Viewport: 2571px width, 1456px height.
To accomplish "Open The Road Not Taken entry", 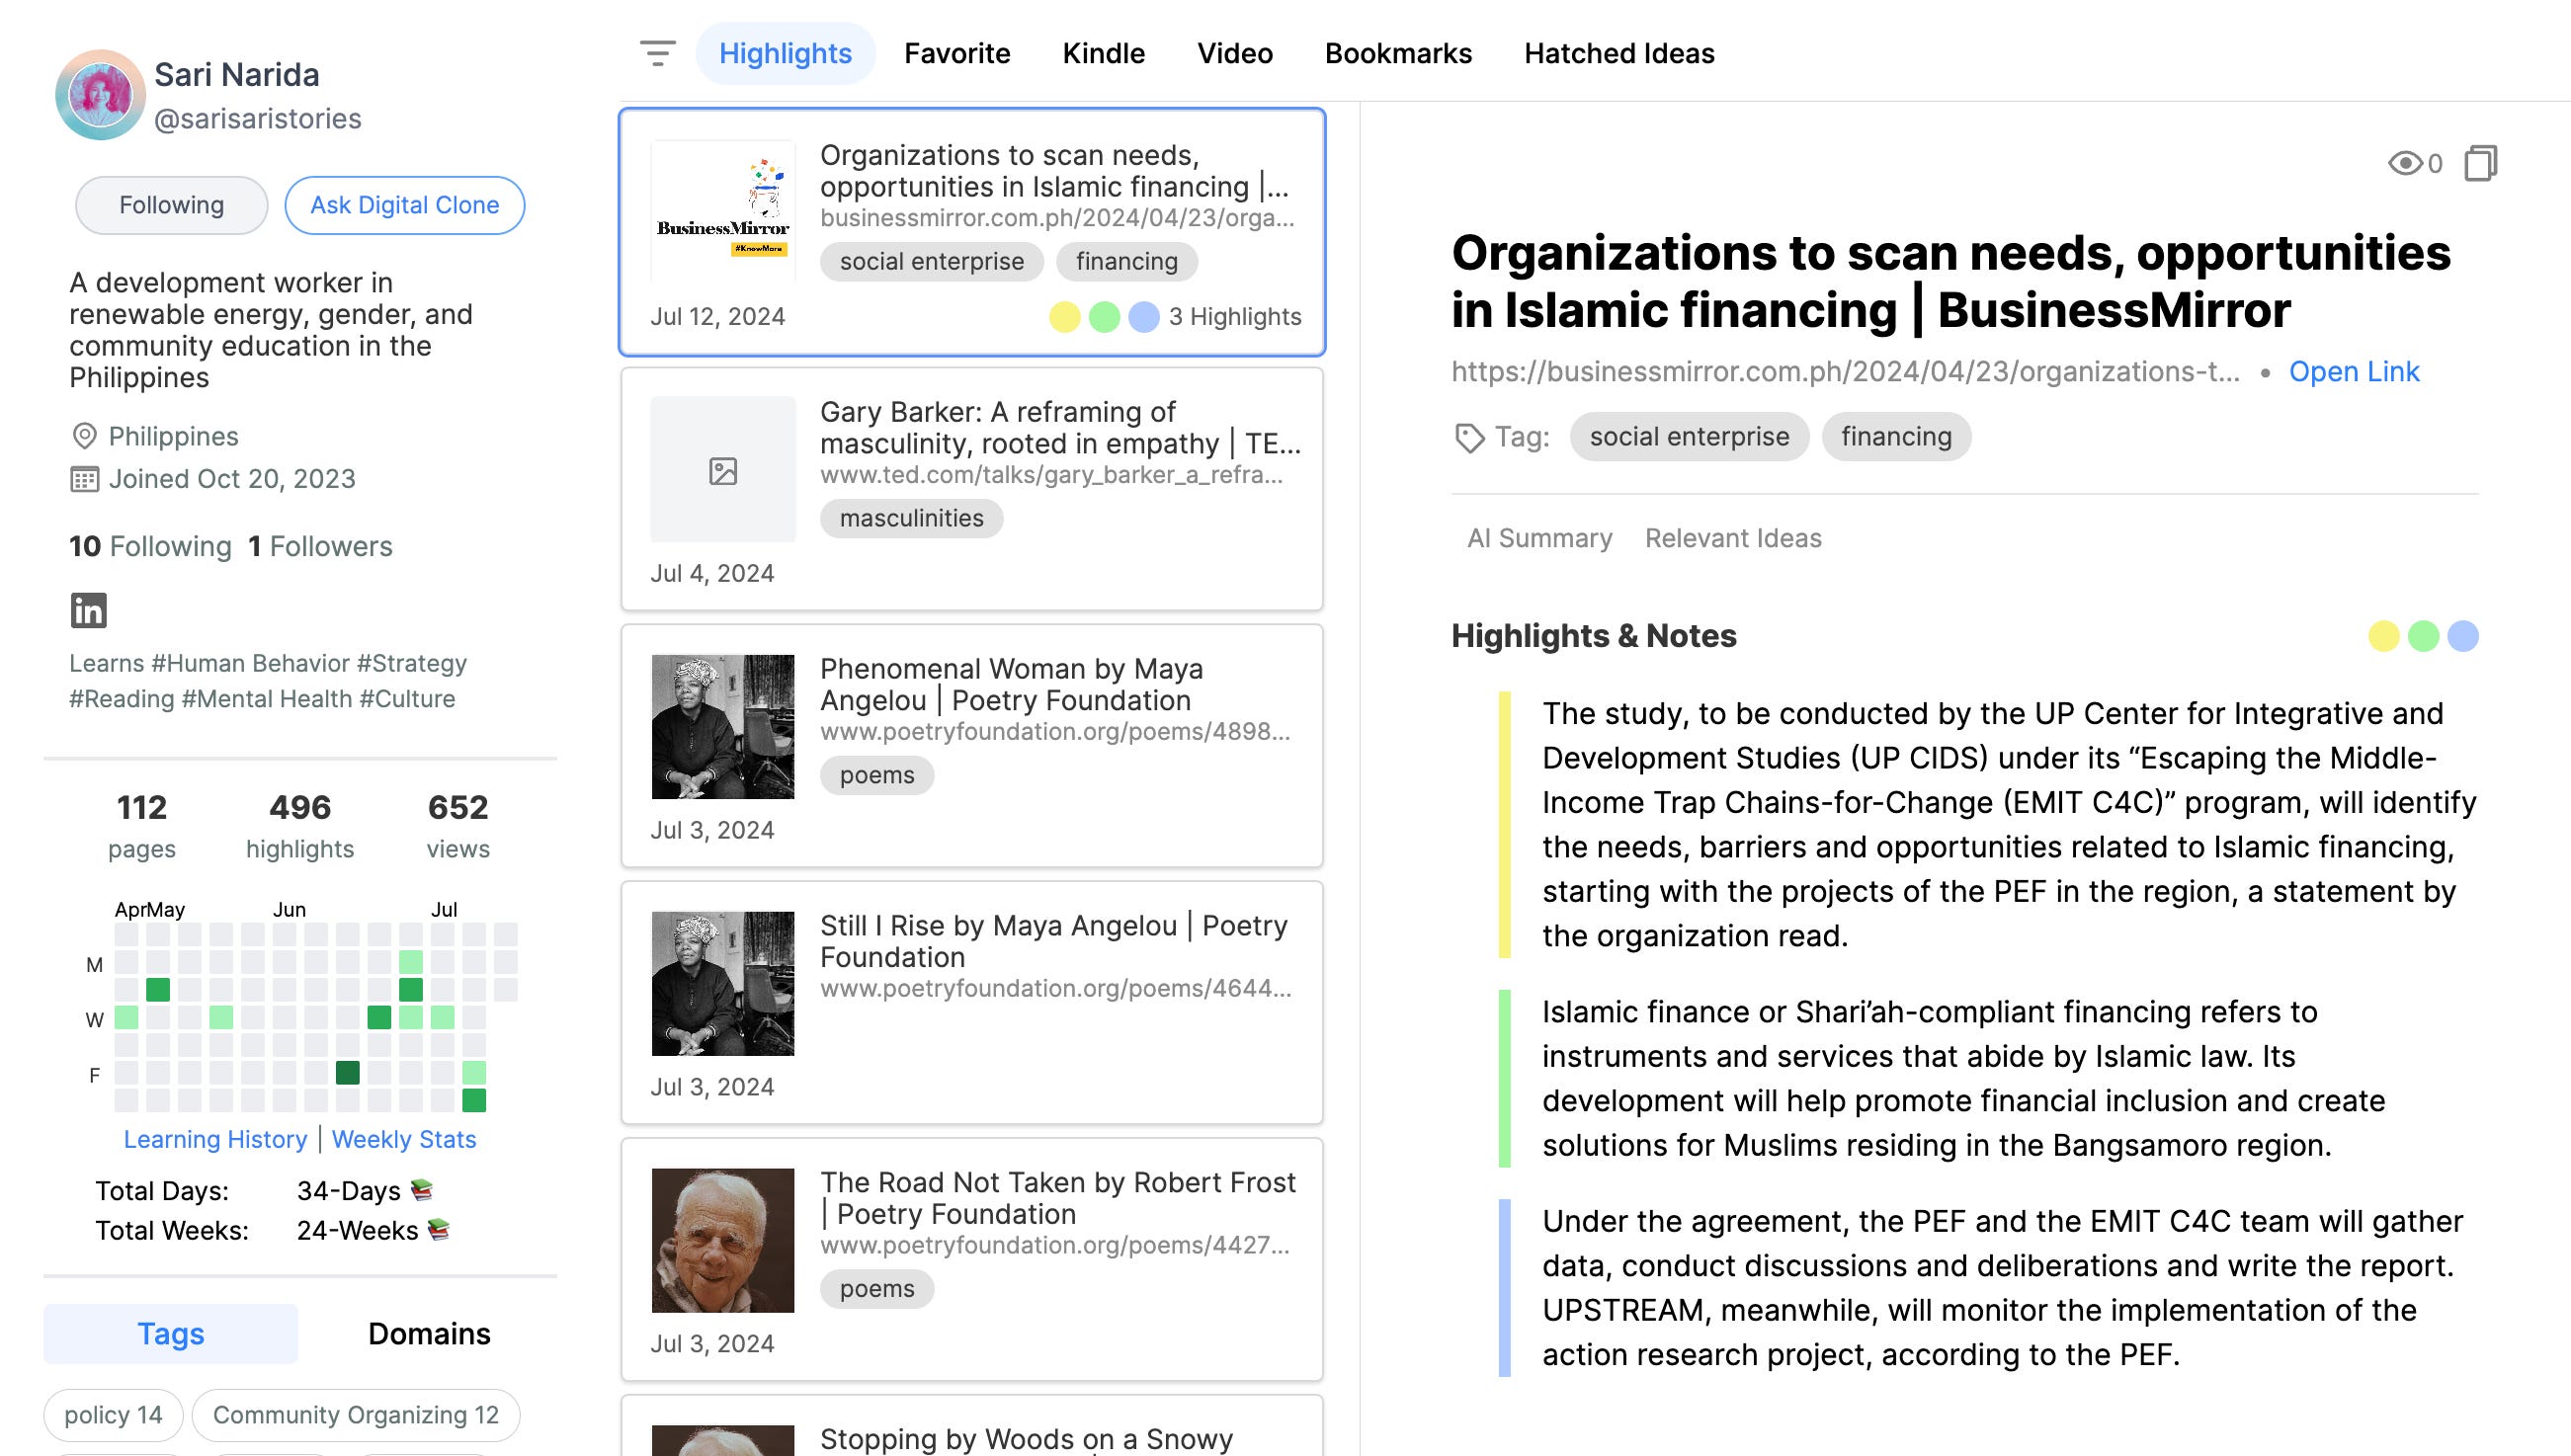I will tap(972, 1260).
